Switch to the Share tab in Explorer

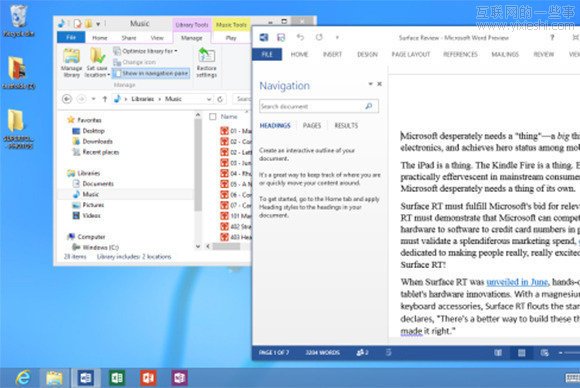[129, 38]
